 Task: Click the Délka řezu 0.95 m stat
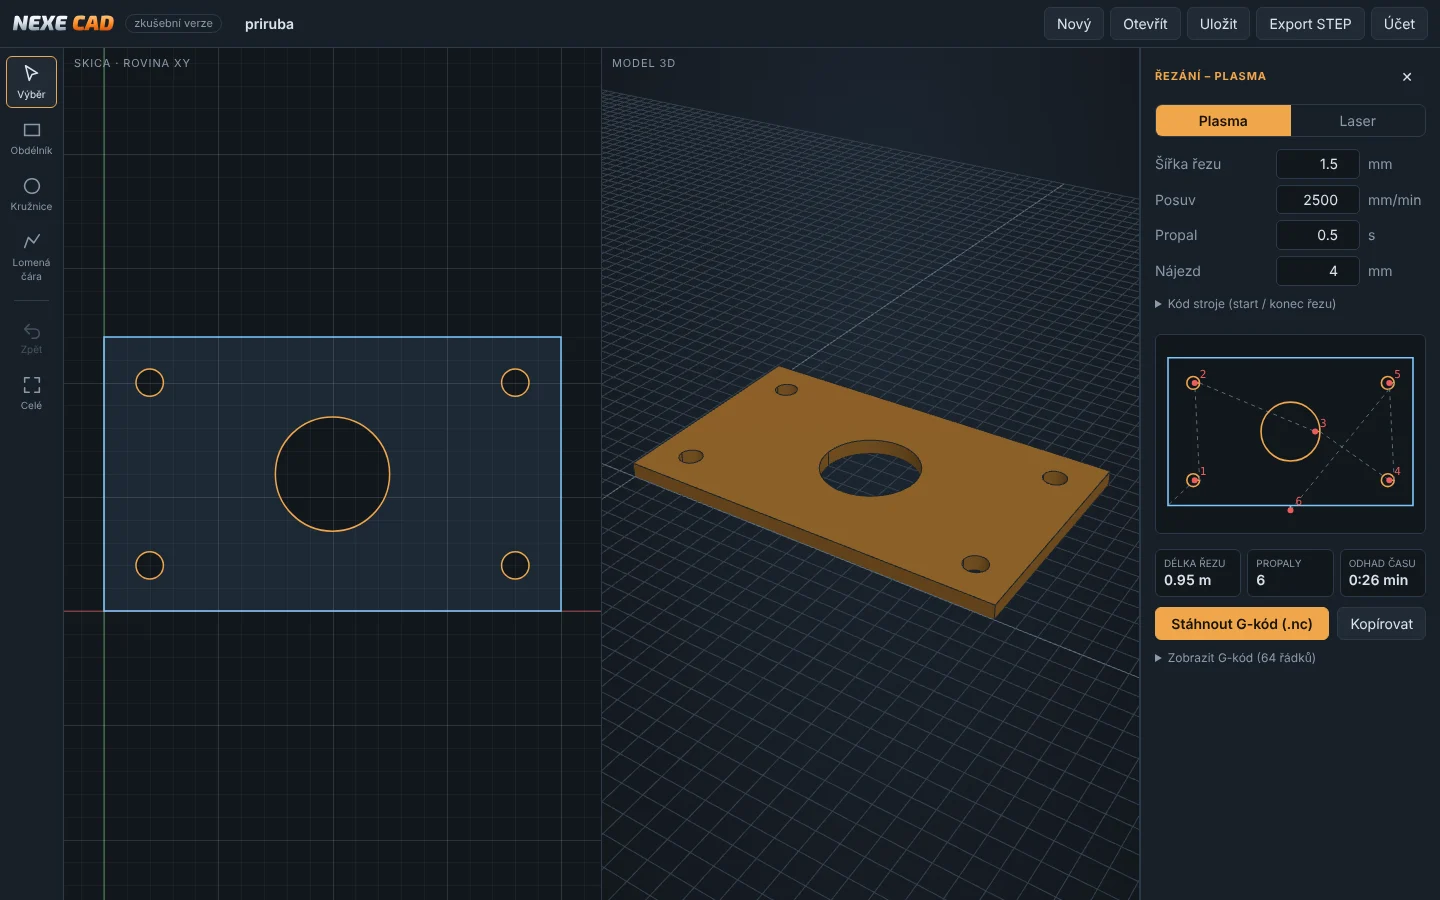pyautogui.click(x=1198, y=573)
